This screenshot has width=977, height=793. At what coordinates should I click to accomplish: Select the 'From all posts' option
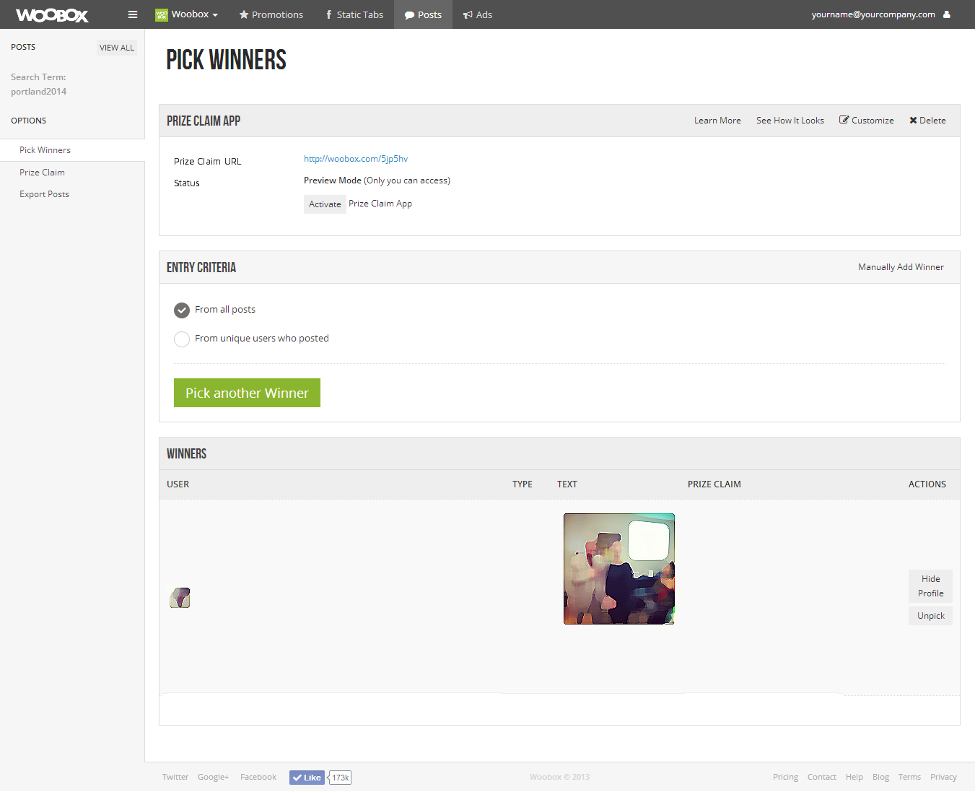(182, 310)
